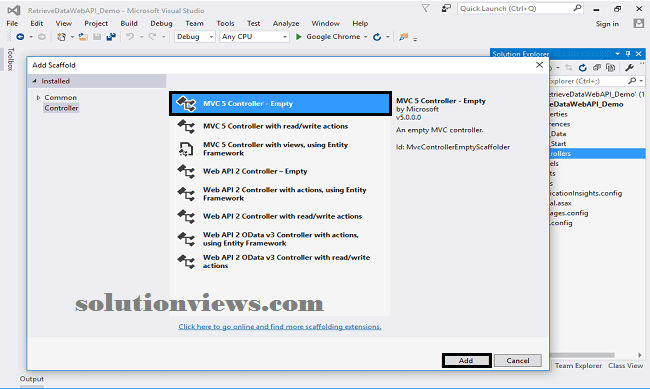Click the Cancel button
Viewport: 650px width, 389px height.
click(518, 361)
